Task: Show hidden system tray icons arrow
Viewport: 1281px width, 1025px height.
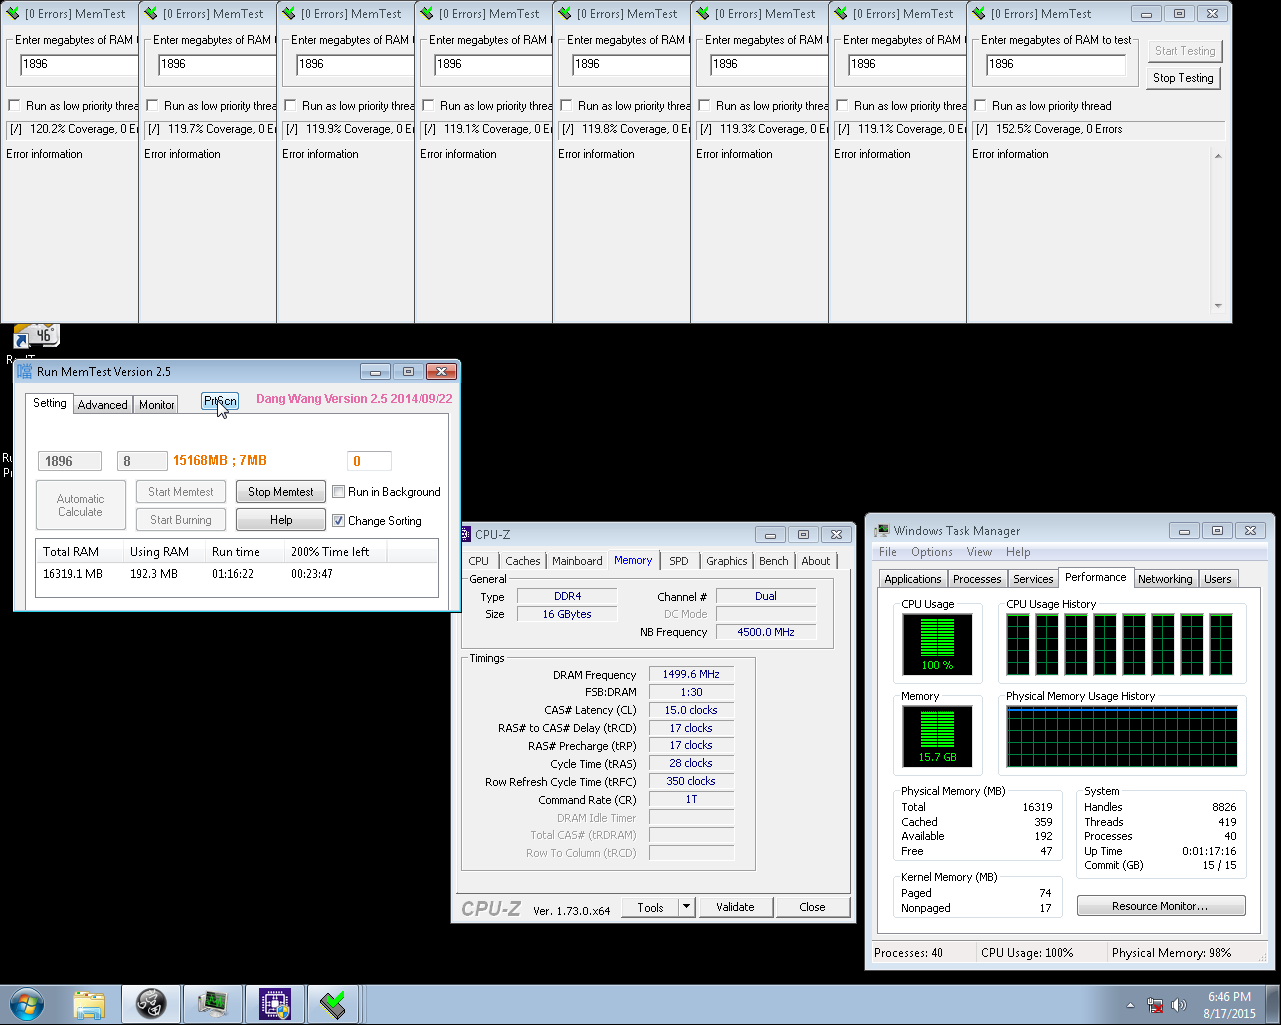Action: 1130,1005
